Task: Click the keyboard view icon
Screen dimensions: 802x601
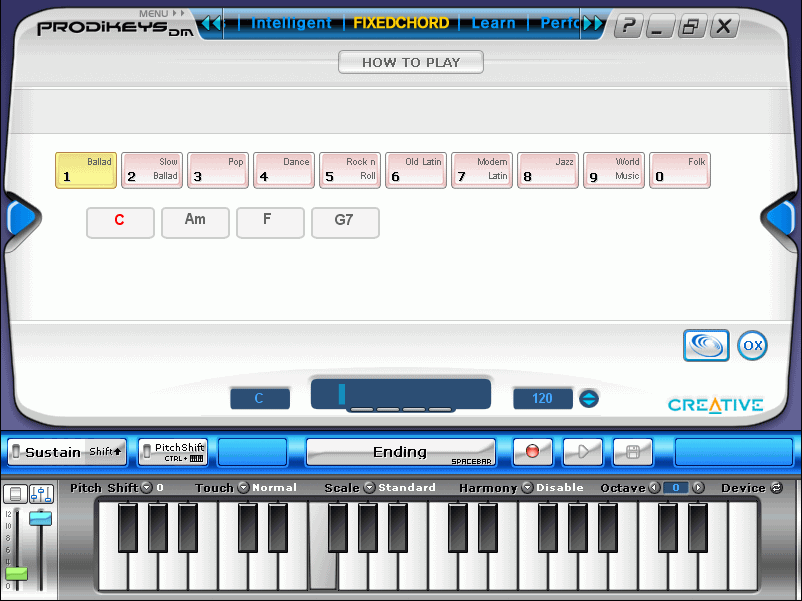Action: pyautogui.click(x=15, y=494)
